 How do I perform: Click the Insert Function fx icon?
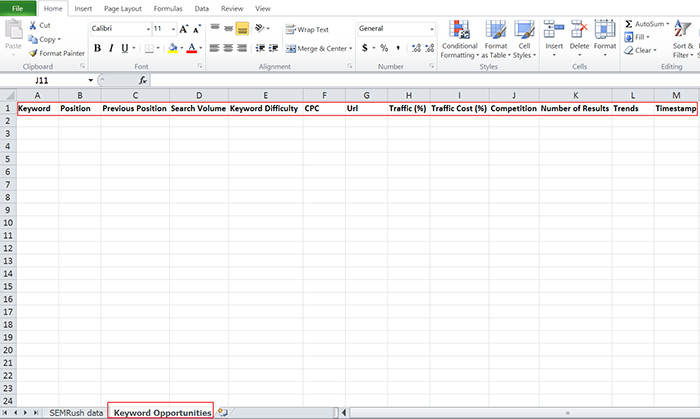click(142, 80)
